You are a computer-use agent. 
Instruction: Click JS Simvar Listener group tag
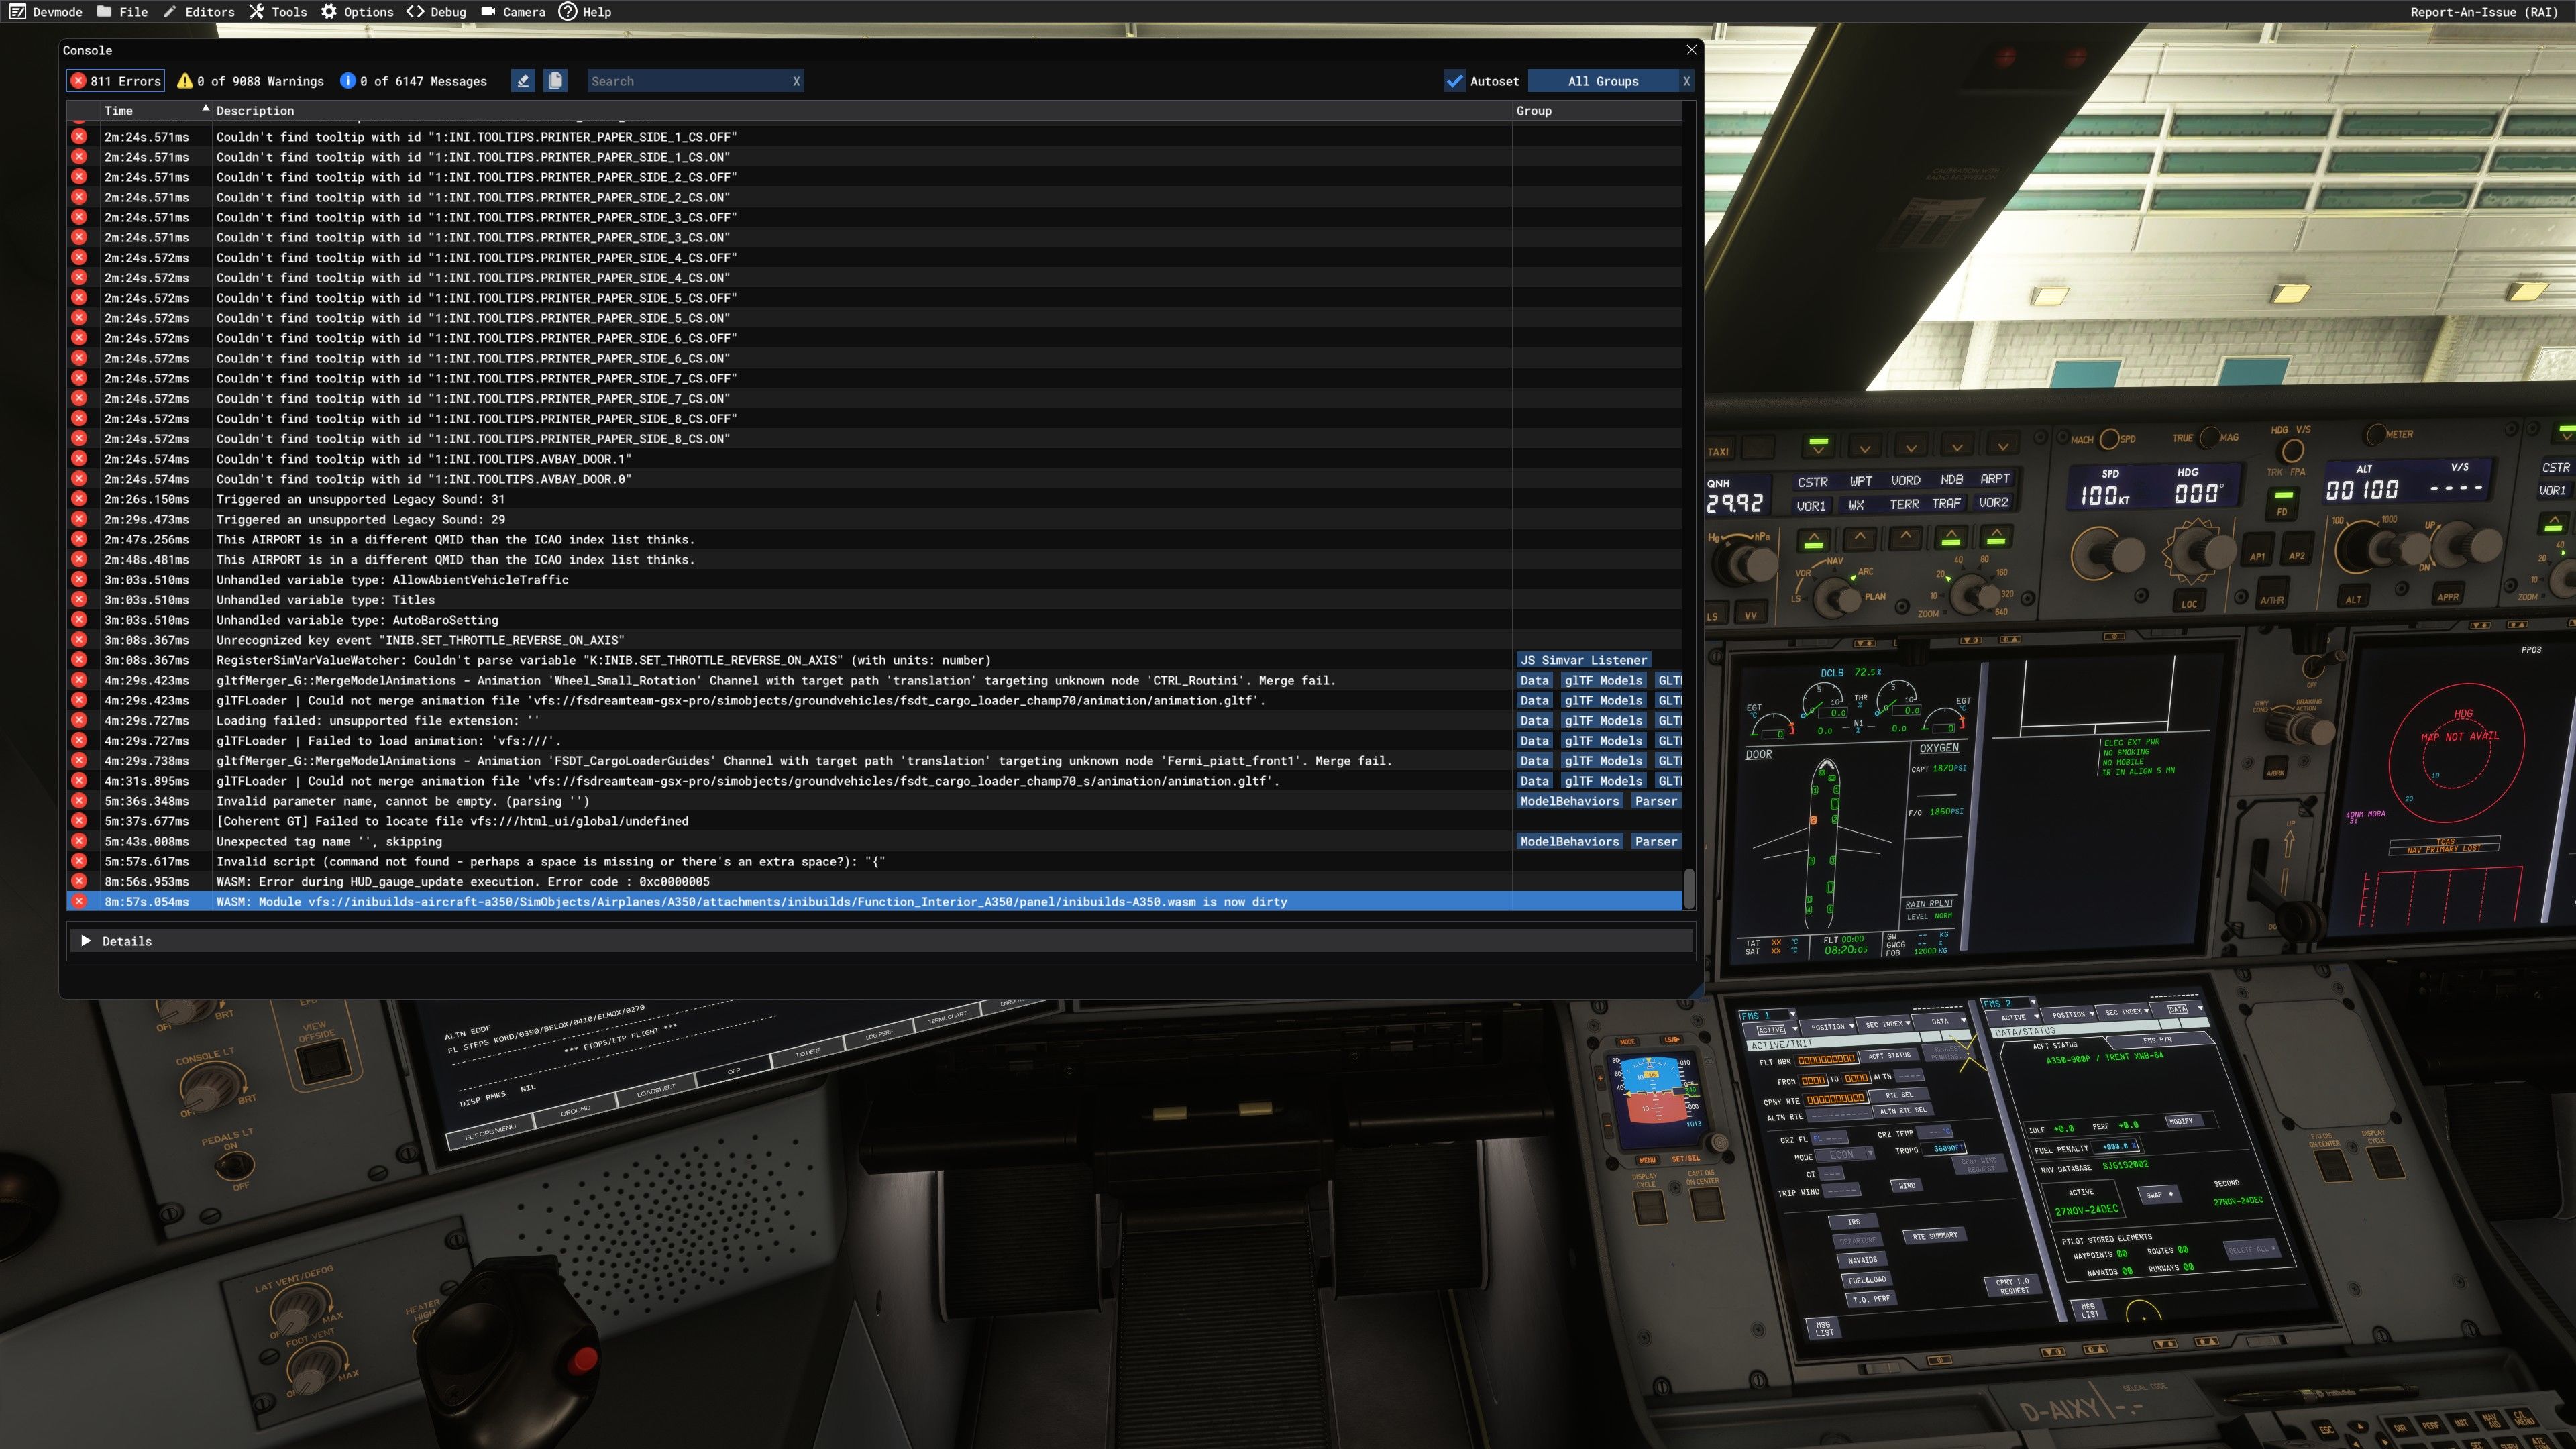pos(1583,660)
